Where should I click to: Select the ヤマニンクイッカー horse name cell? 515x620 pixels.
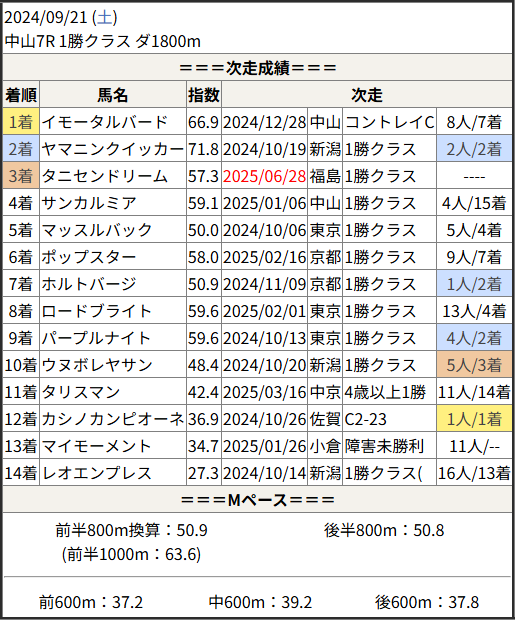pos(113,149)
